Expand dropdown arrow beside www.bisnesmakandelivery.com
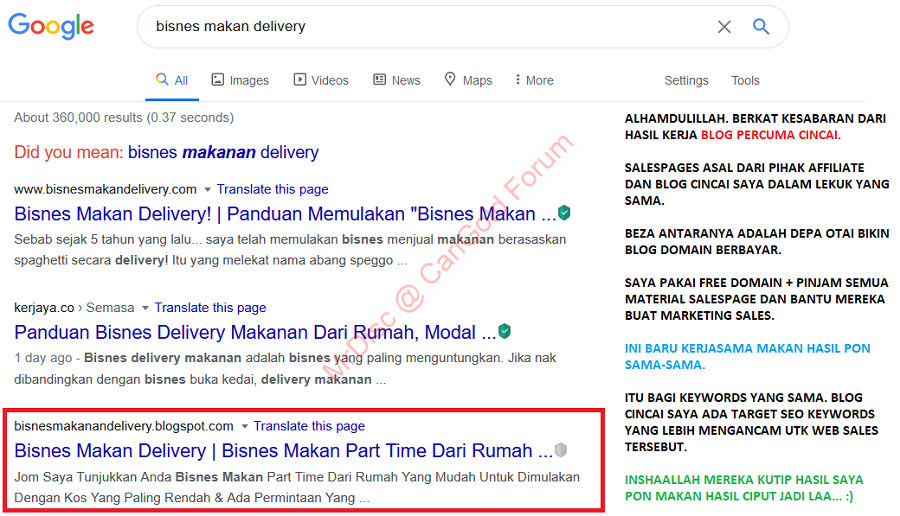900x516 pixels. [x=207, y=189]
